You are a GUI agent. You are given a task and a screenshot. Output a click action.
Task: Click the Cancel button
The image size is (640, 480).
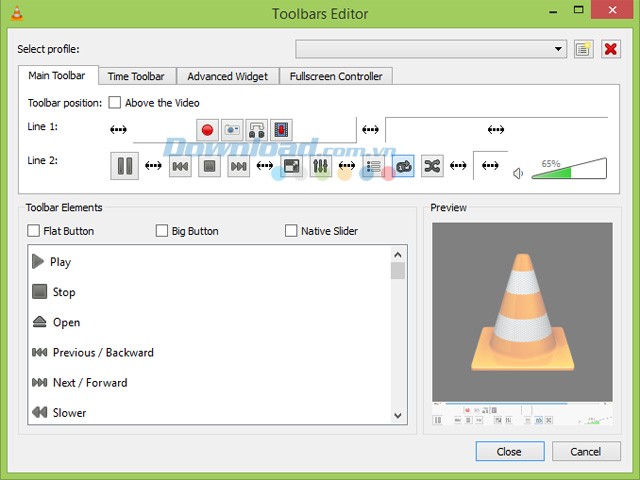click(586, 451)
